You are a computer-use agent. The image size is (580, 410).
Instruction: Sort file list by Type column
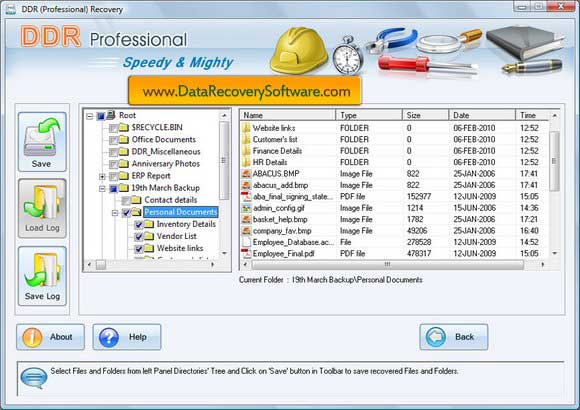click(x=369, y=115)
